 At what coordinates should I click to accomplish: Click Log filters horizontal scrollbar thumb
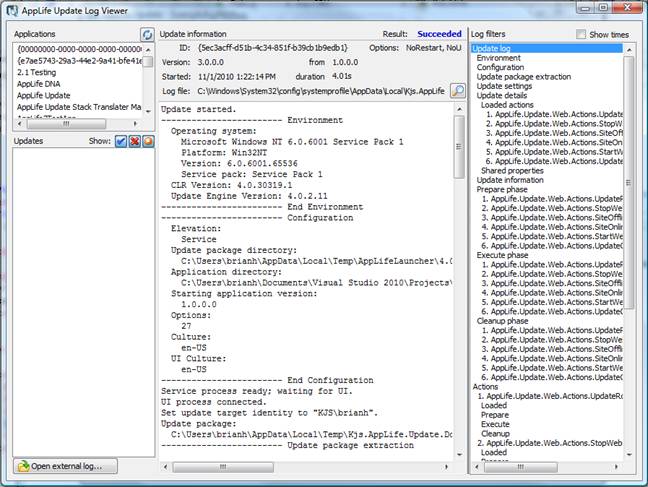coord(520,467)
